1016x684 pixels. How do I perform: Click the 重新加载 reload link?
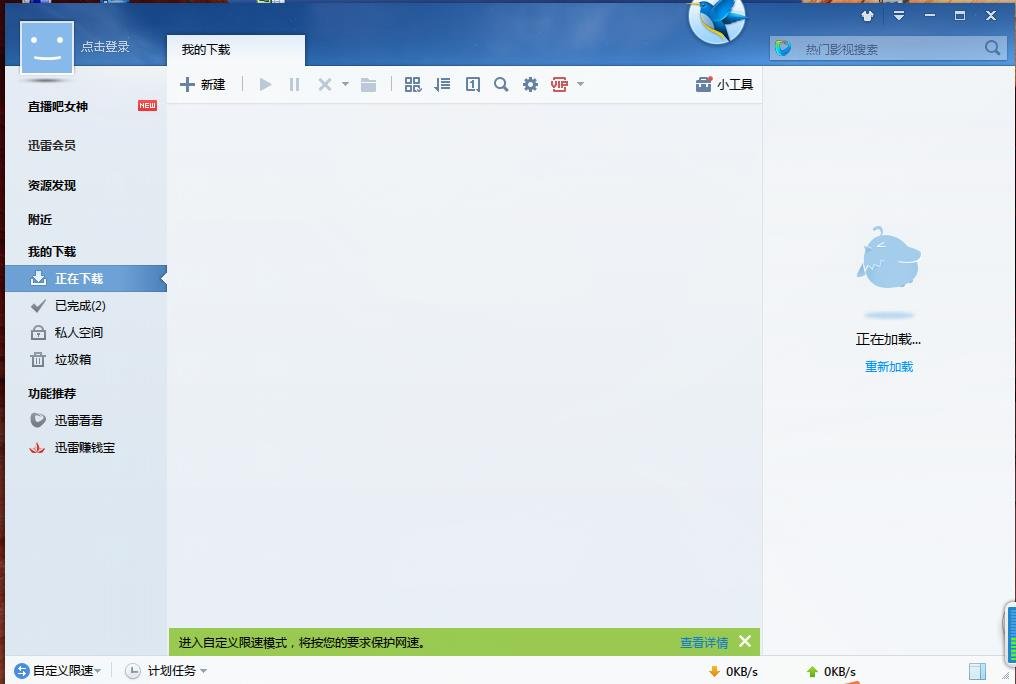[x=888, y=367]
